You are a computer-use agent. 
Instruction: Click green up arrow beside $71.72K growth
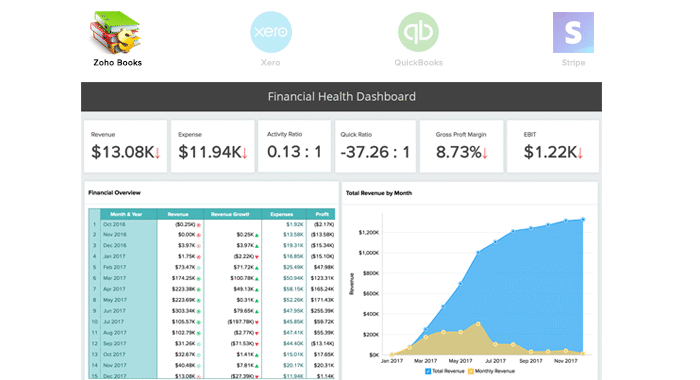257,268
